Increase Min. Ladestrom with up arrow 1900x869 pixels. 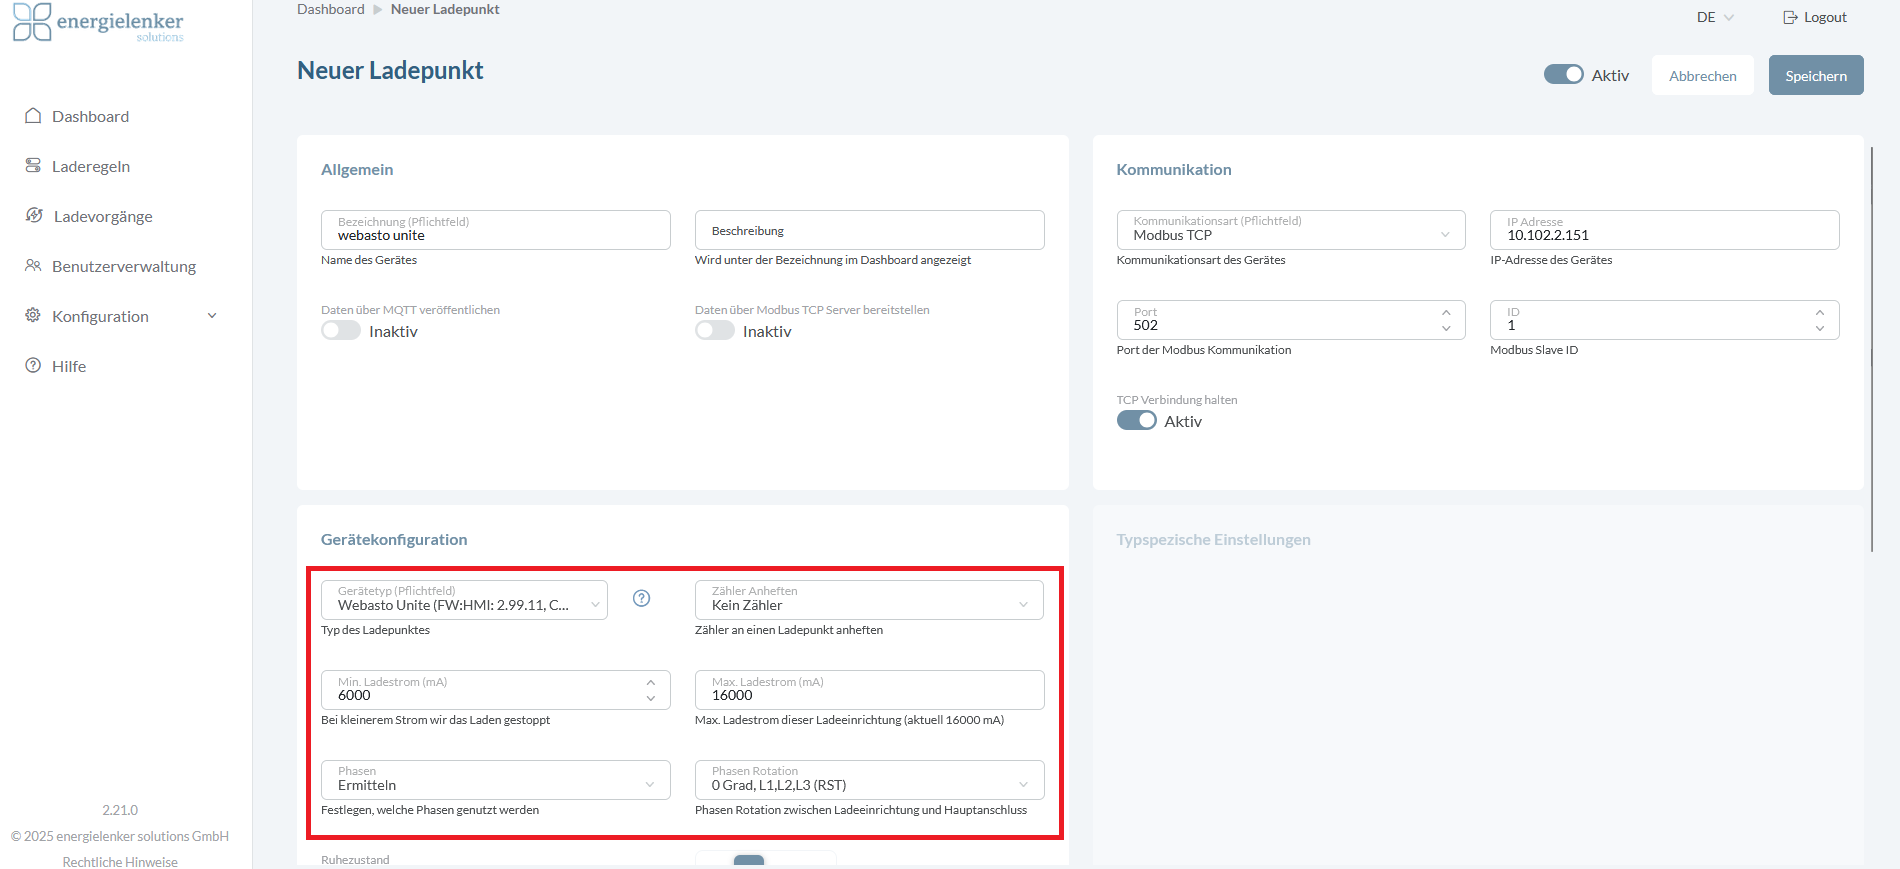(651, 682)
